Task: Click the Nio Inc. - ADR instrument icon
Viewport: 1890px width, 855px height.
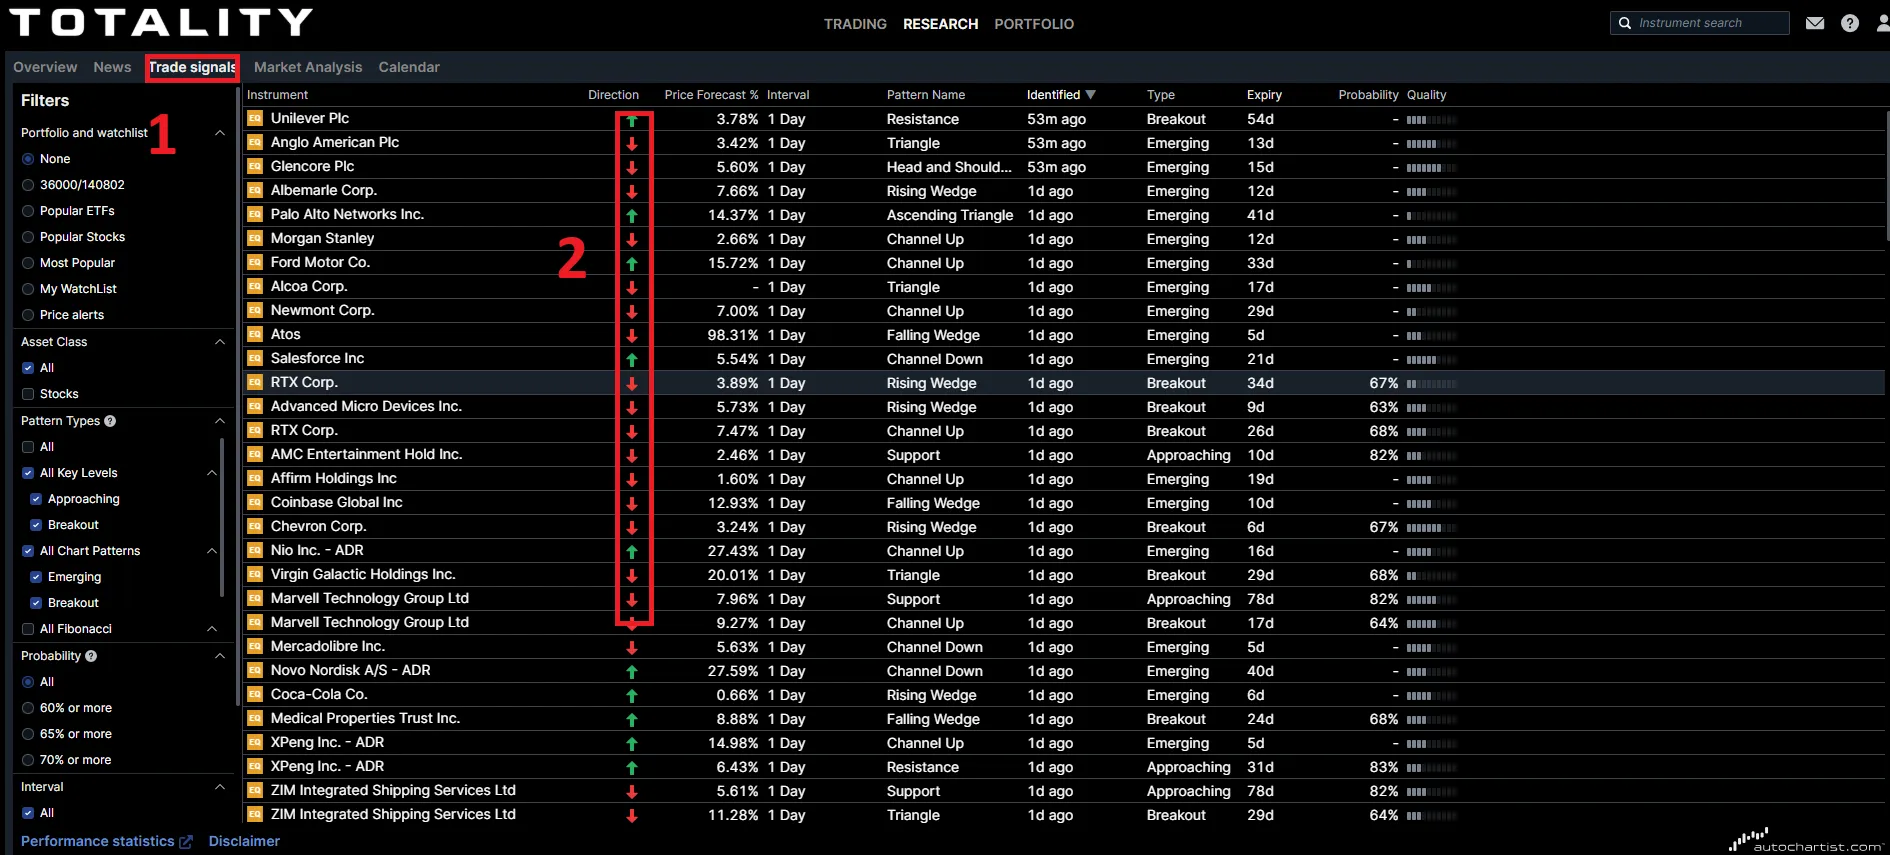Action: pyautogui.click(x=255, y=550)
